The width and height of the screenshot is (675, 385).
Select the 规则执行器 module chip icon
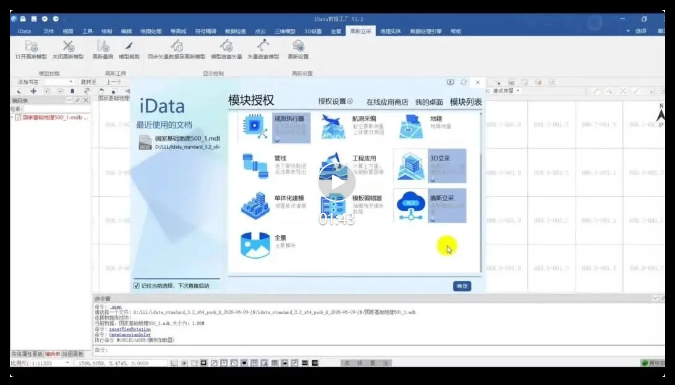point(255,127)
